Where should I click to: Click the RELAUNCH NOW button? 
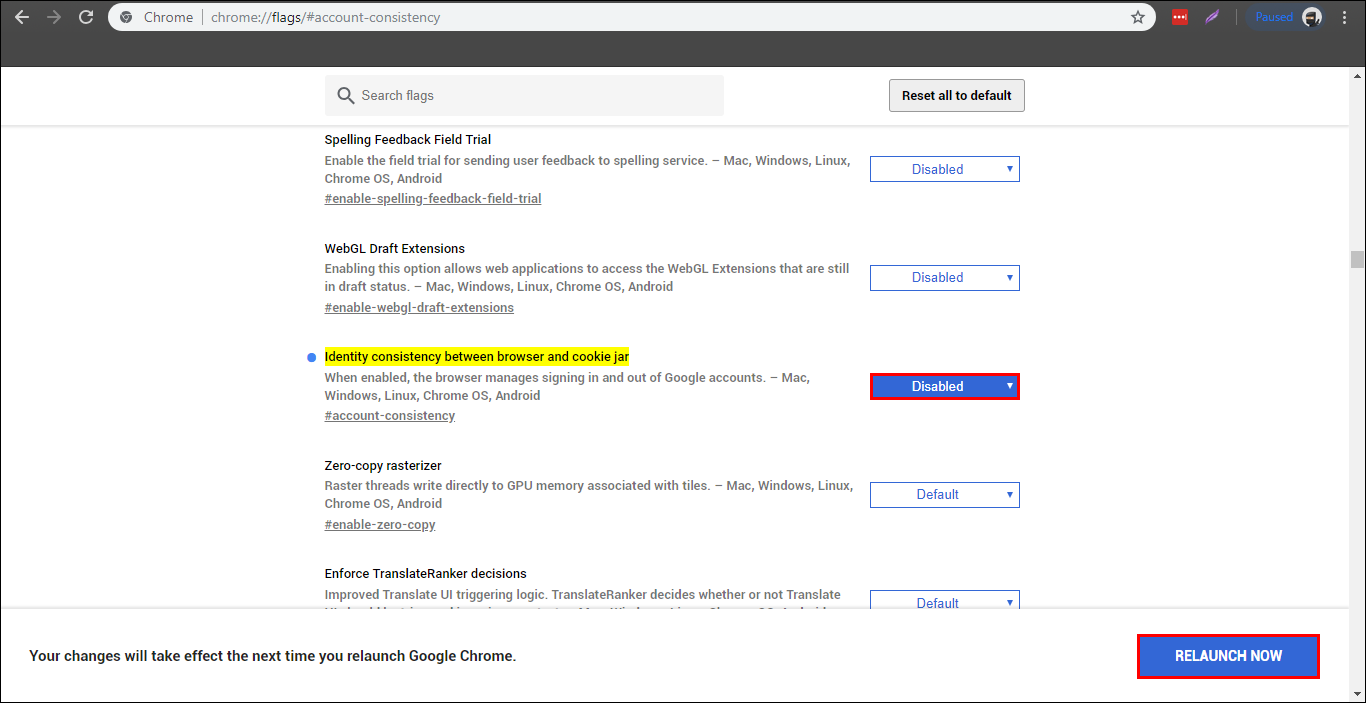1228,656
